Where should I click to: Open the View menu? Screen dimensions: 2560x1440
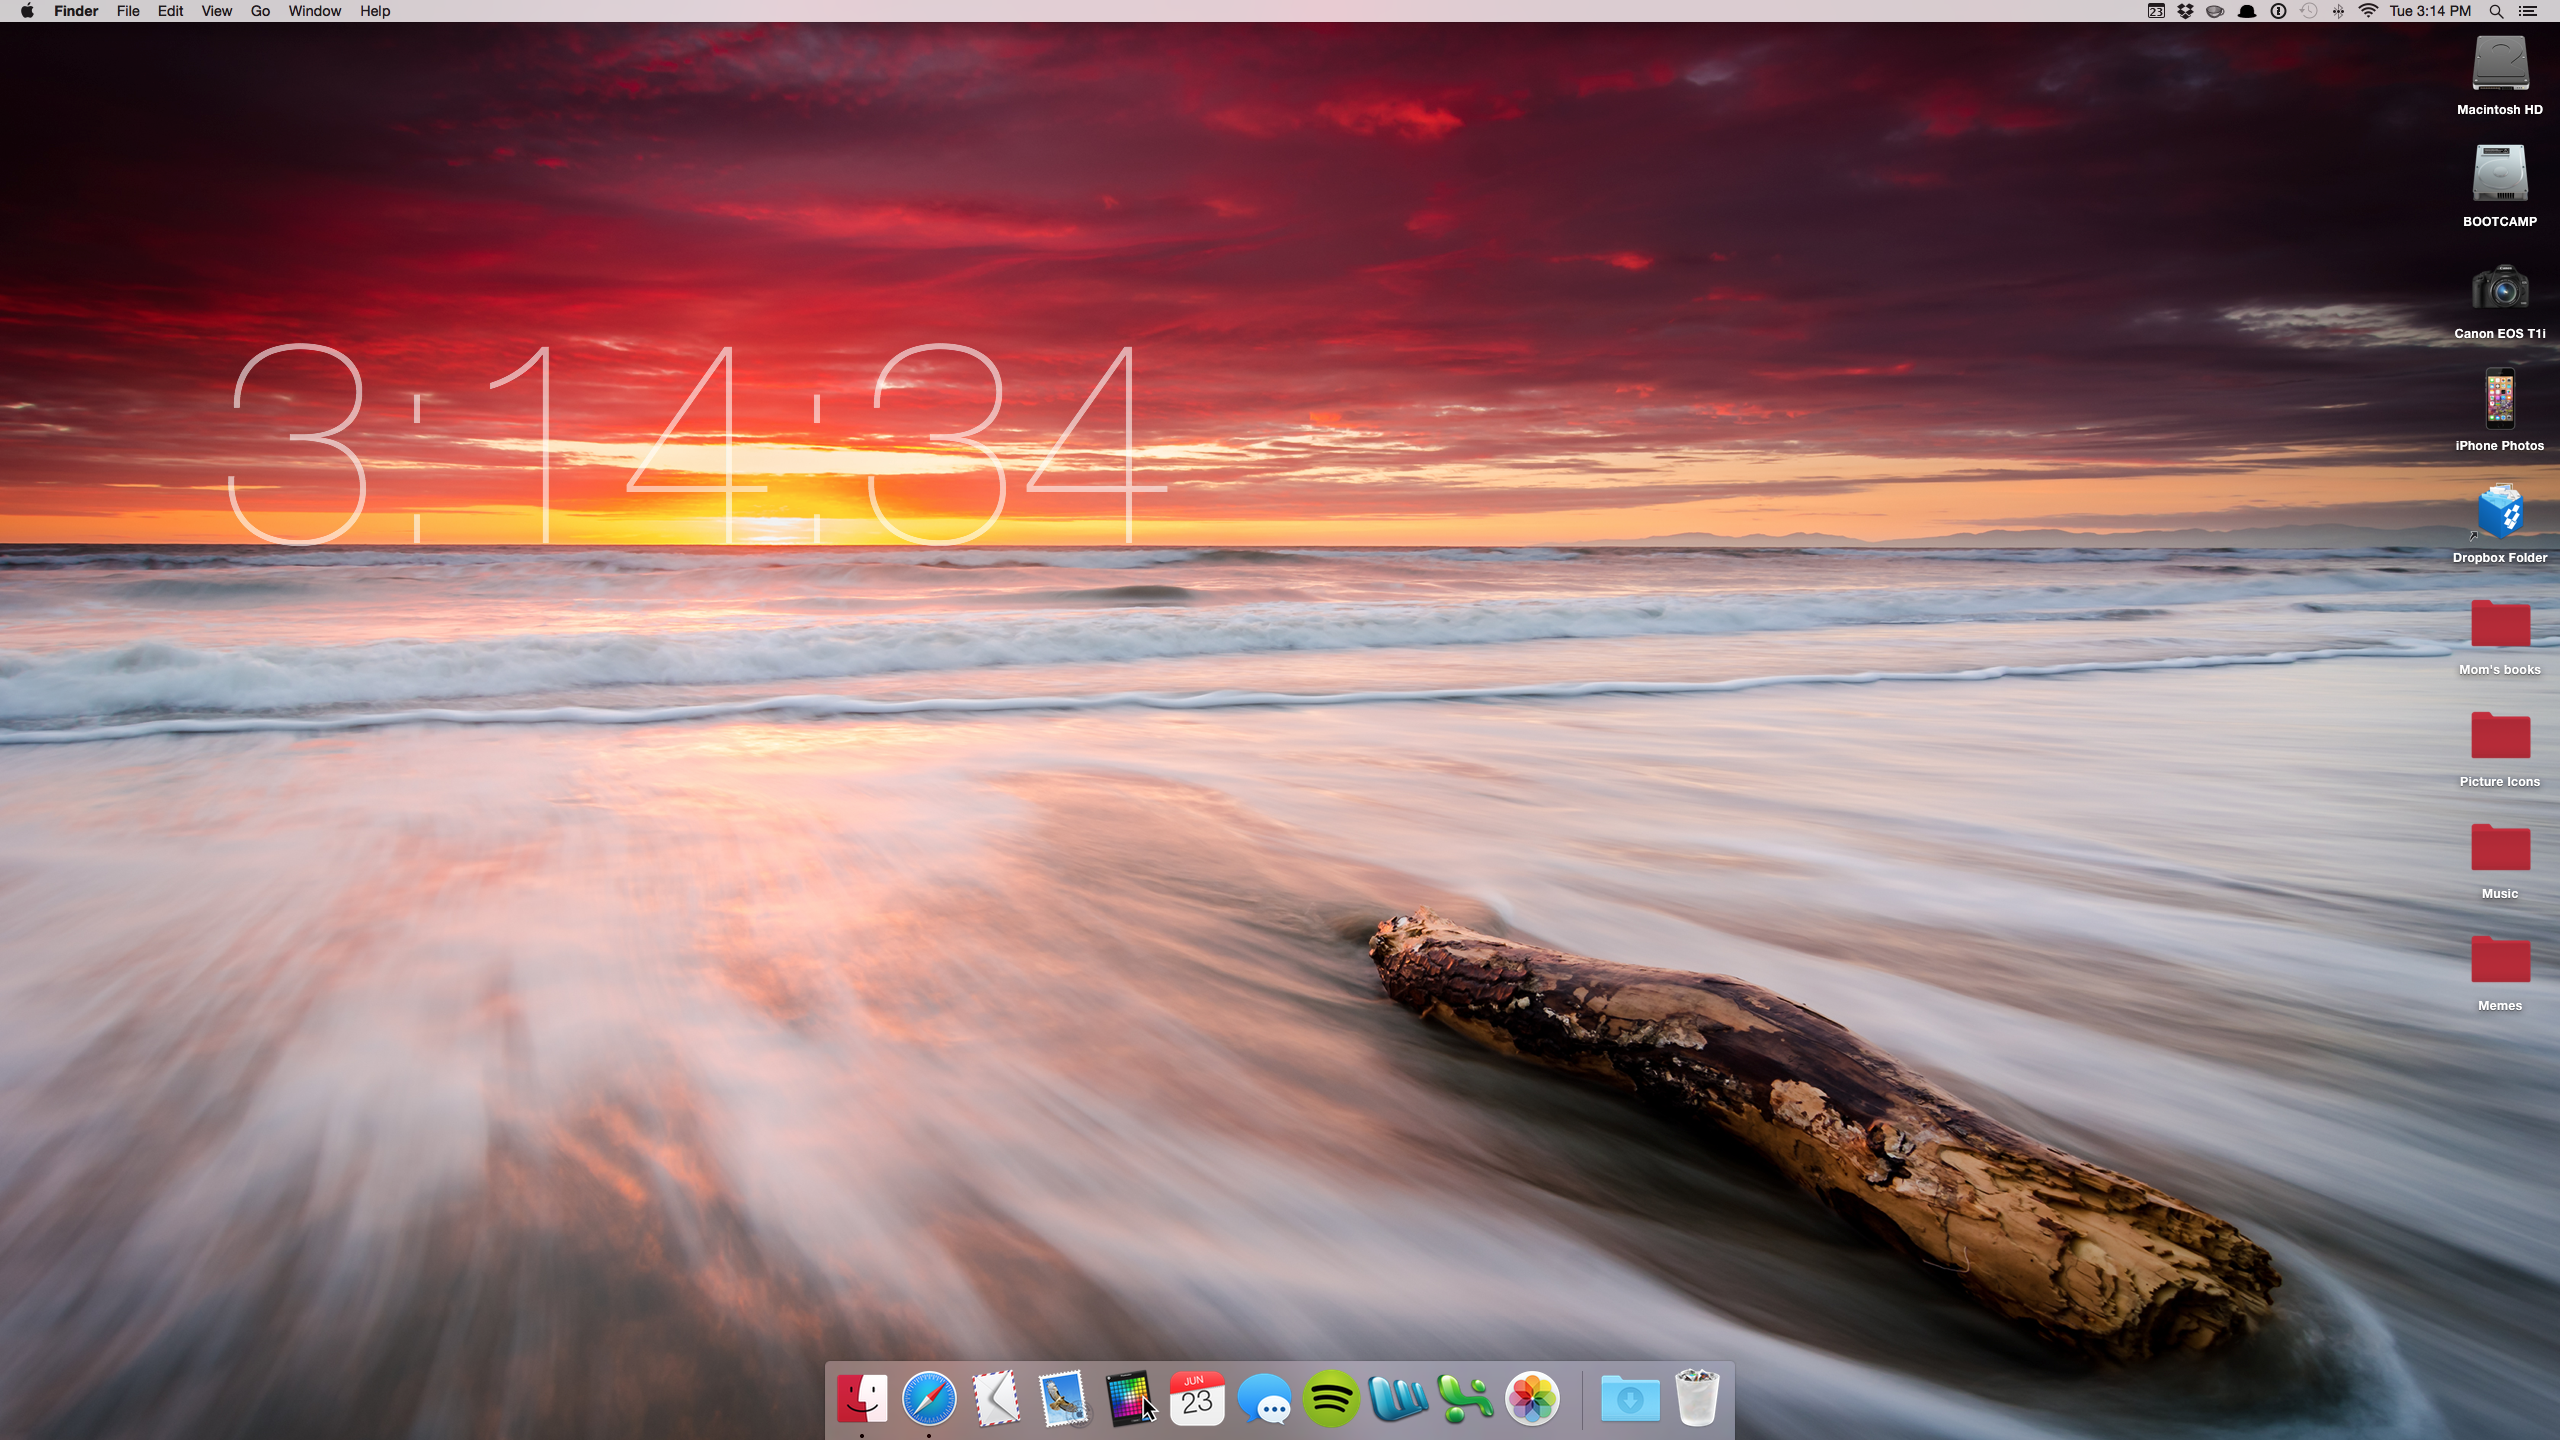[x=216, y=11]
